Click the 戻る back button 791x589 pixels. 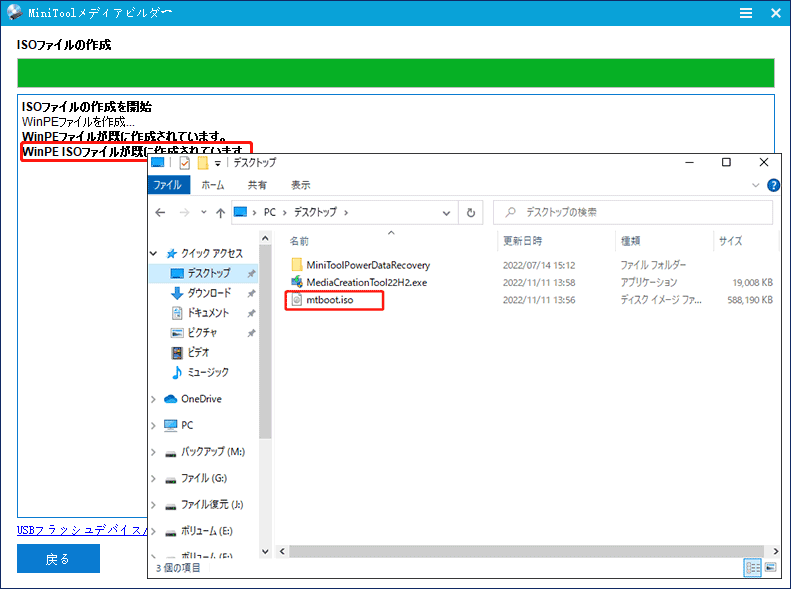click(58, 558)
